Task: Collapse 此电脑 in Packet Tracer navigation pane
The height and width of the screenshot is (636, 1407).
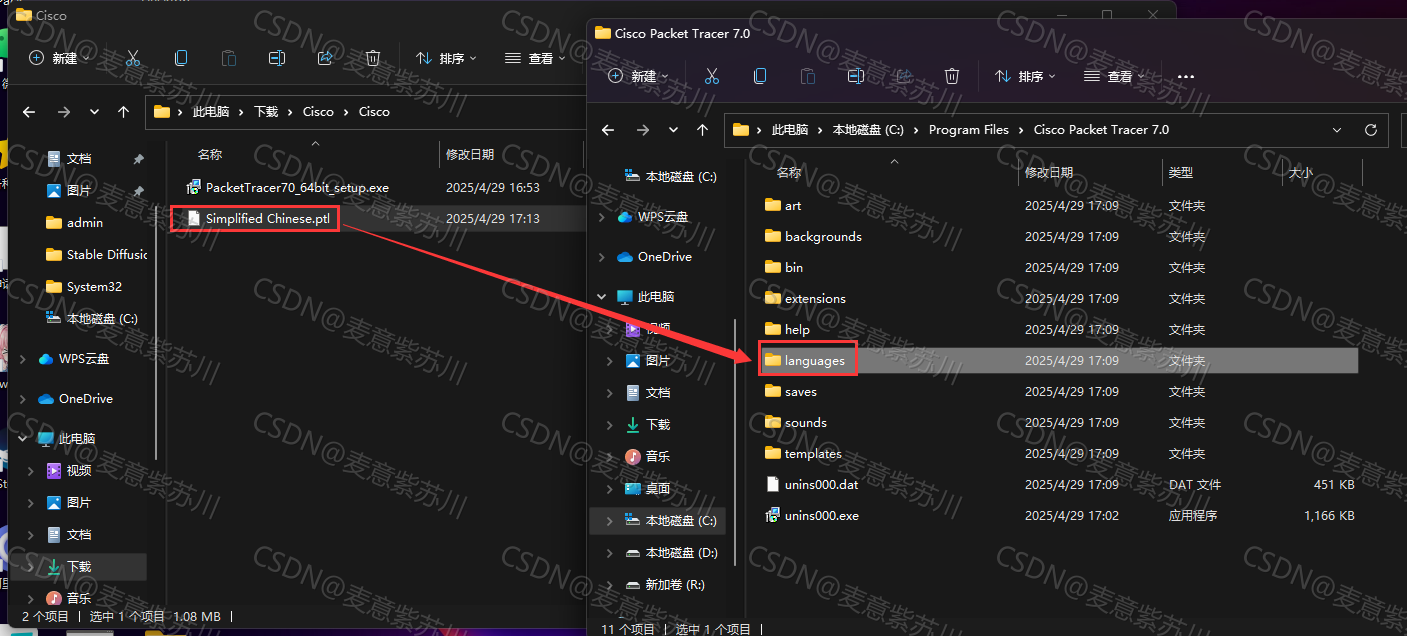Action: click(x=601, y=297)
